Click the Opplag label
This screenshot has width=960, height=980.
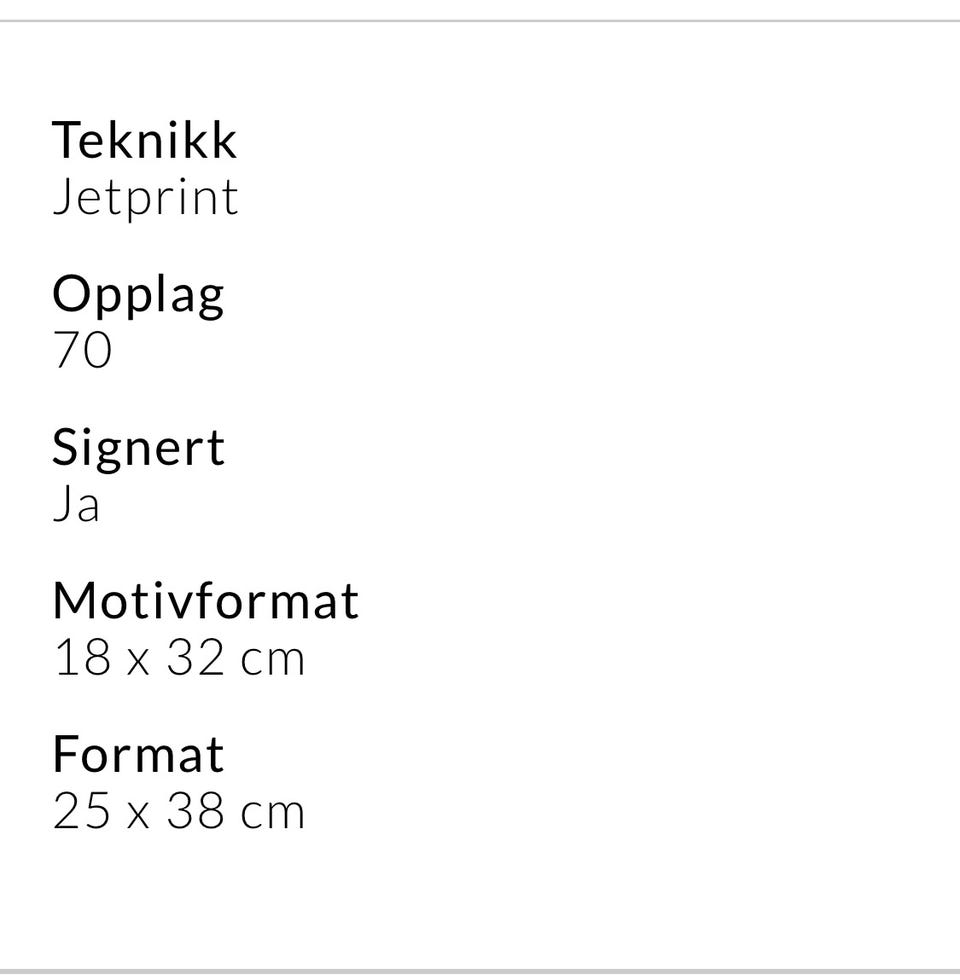(x=138, y=296)
